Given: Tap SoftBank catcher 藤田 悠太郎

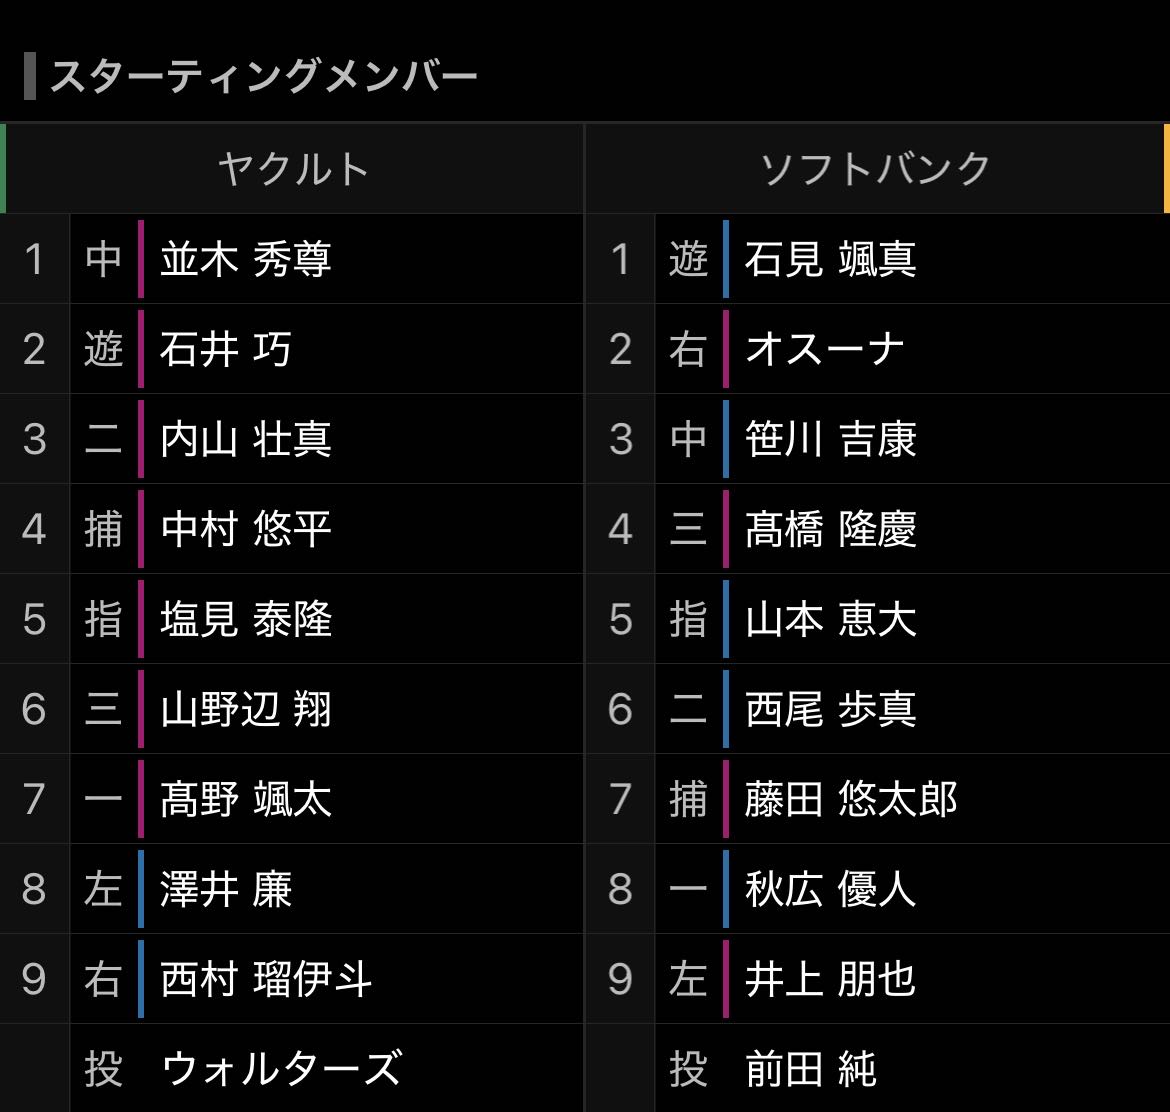Looking at the screenshot, I should (851, 800).
